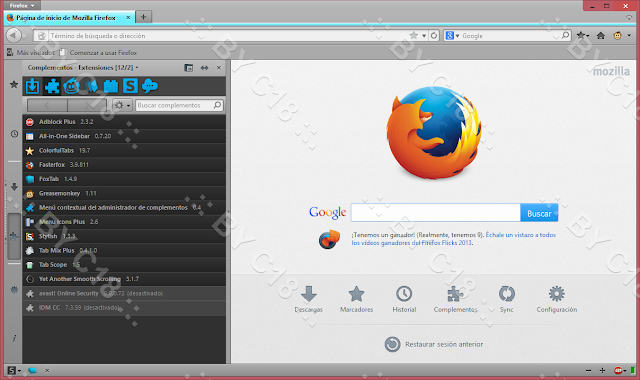Select the Tab Mix Plus extension row
640x380 pixels.
click(124, 250)
